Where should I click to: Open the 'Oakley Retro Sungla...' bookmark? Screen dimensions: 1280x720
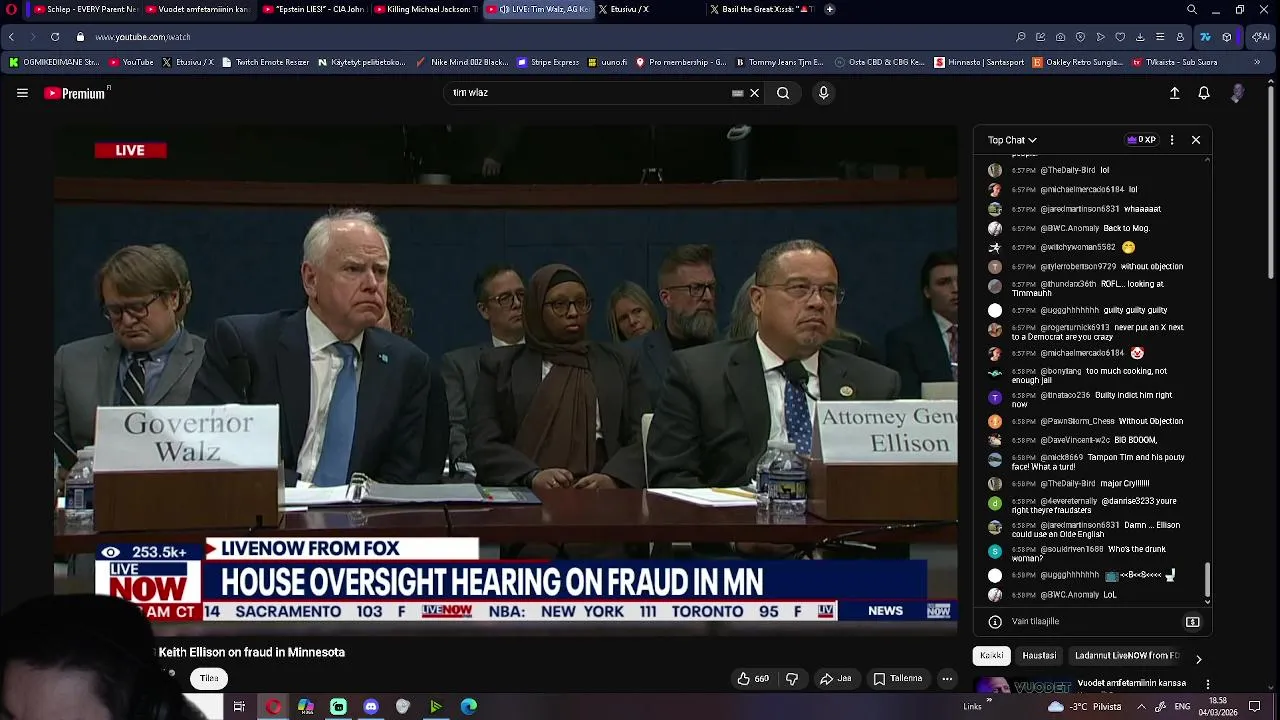(1077, 62)
